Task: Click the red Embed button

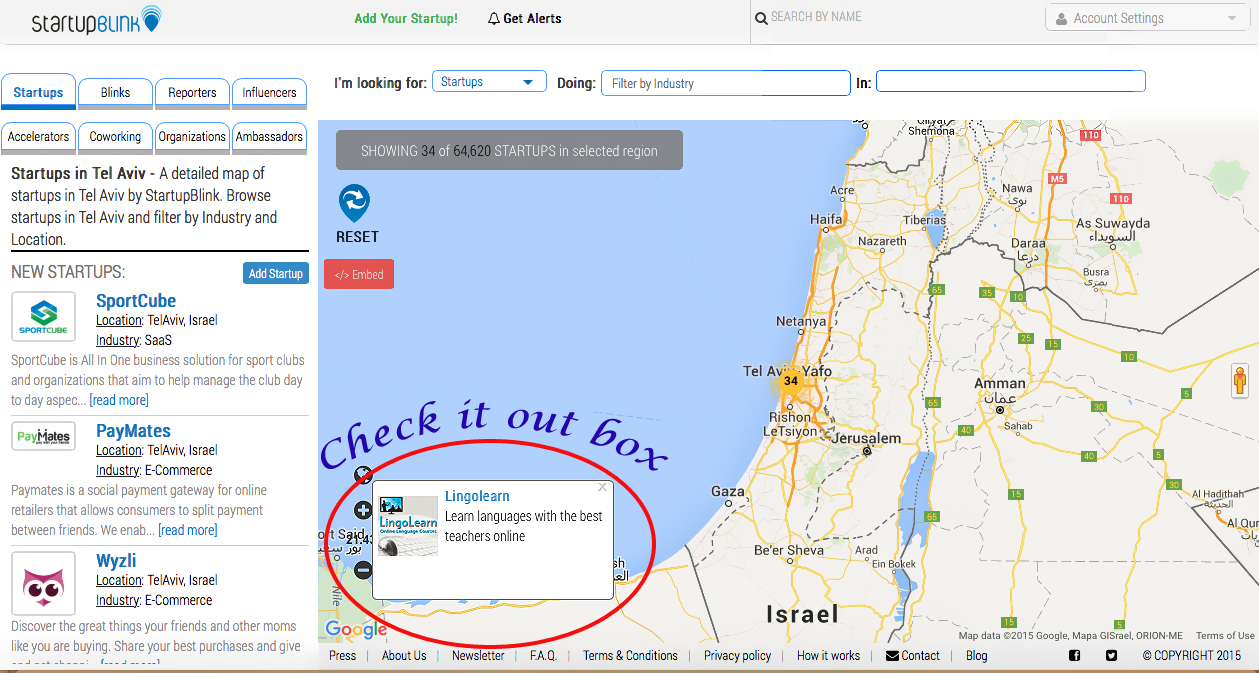Action: (x=359, y=275)
